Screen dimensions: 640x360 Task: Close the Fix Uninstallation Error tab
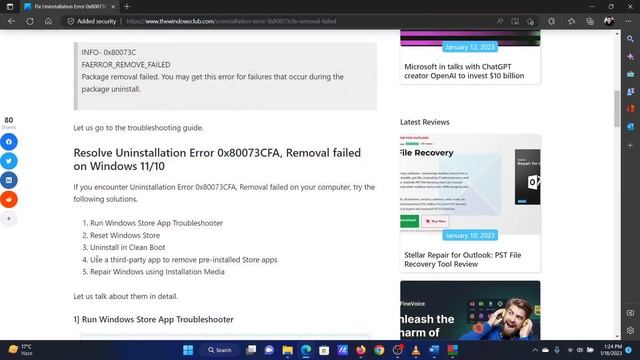pos(113,7)
